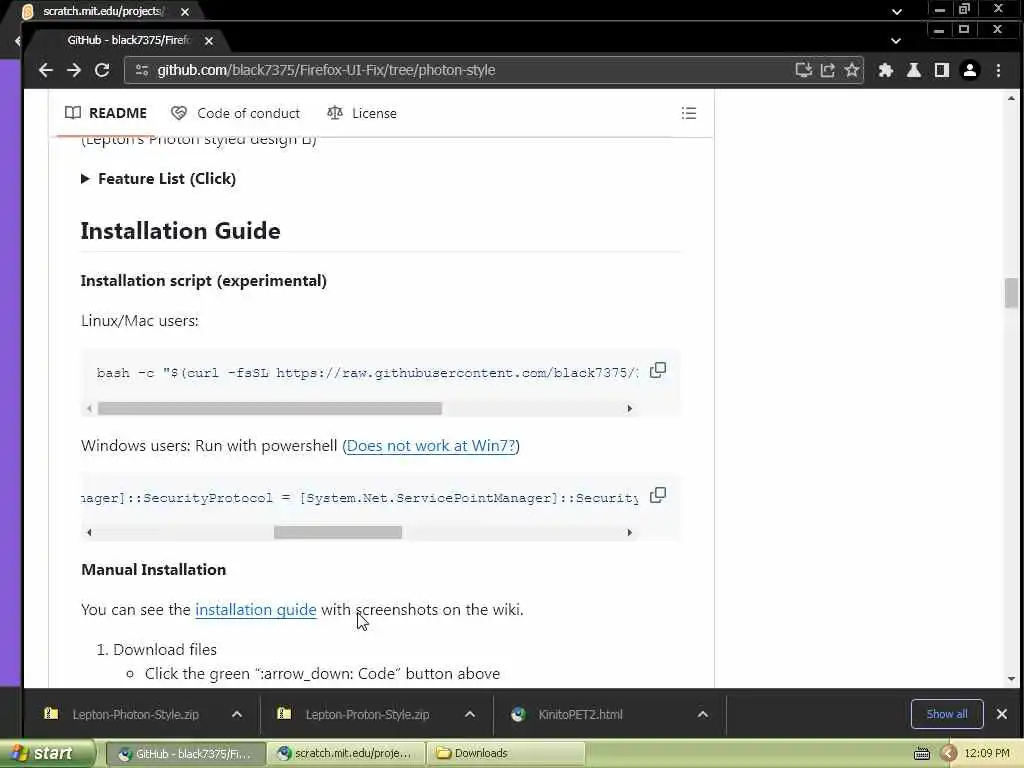
Task: Click right arrow of PowerShell code scrollbar
Action: pos(630,532)
